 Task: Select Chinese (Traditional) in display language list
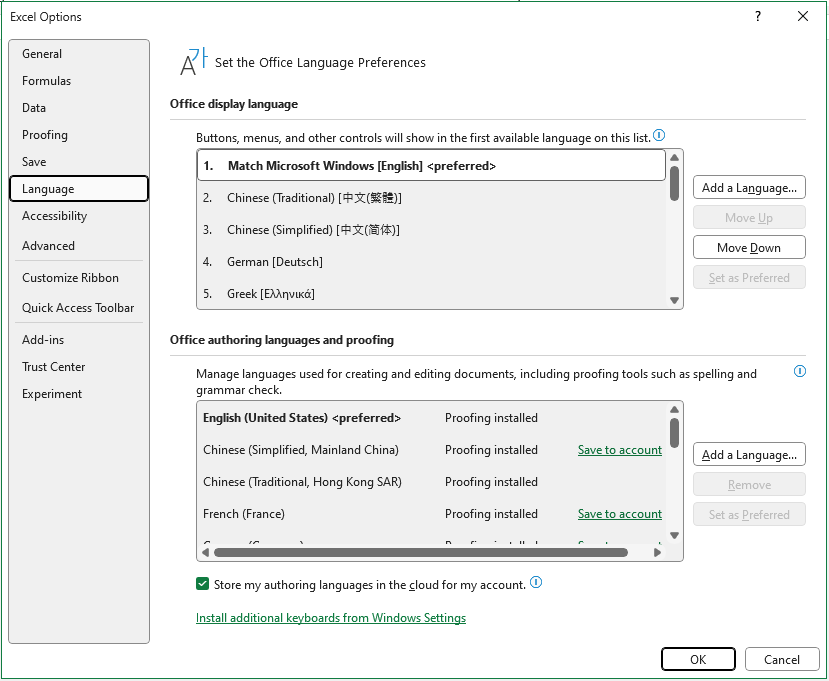(x=431, y=198)
